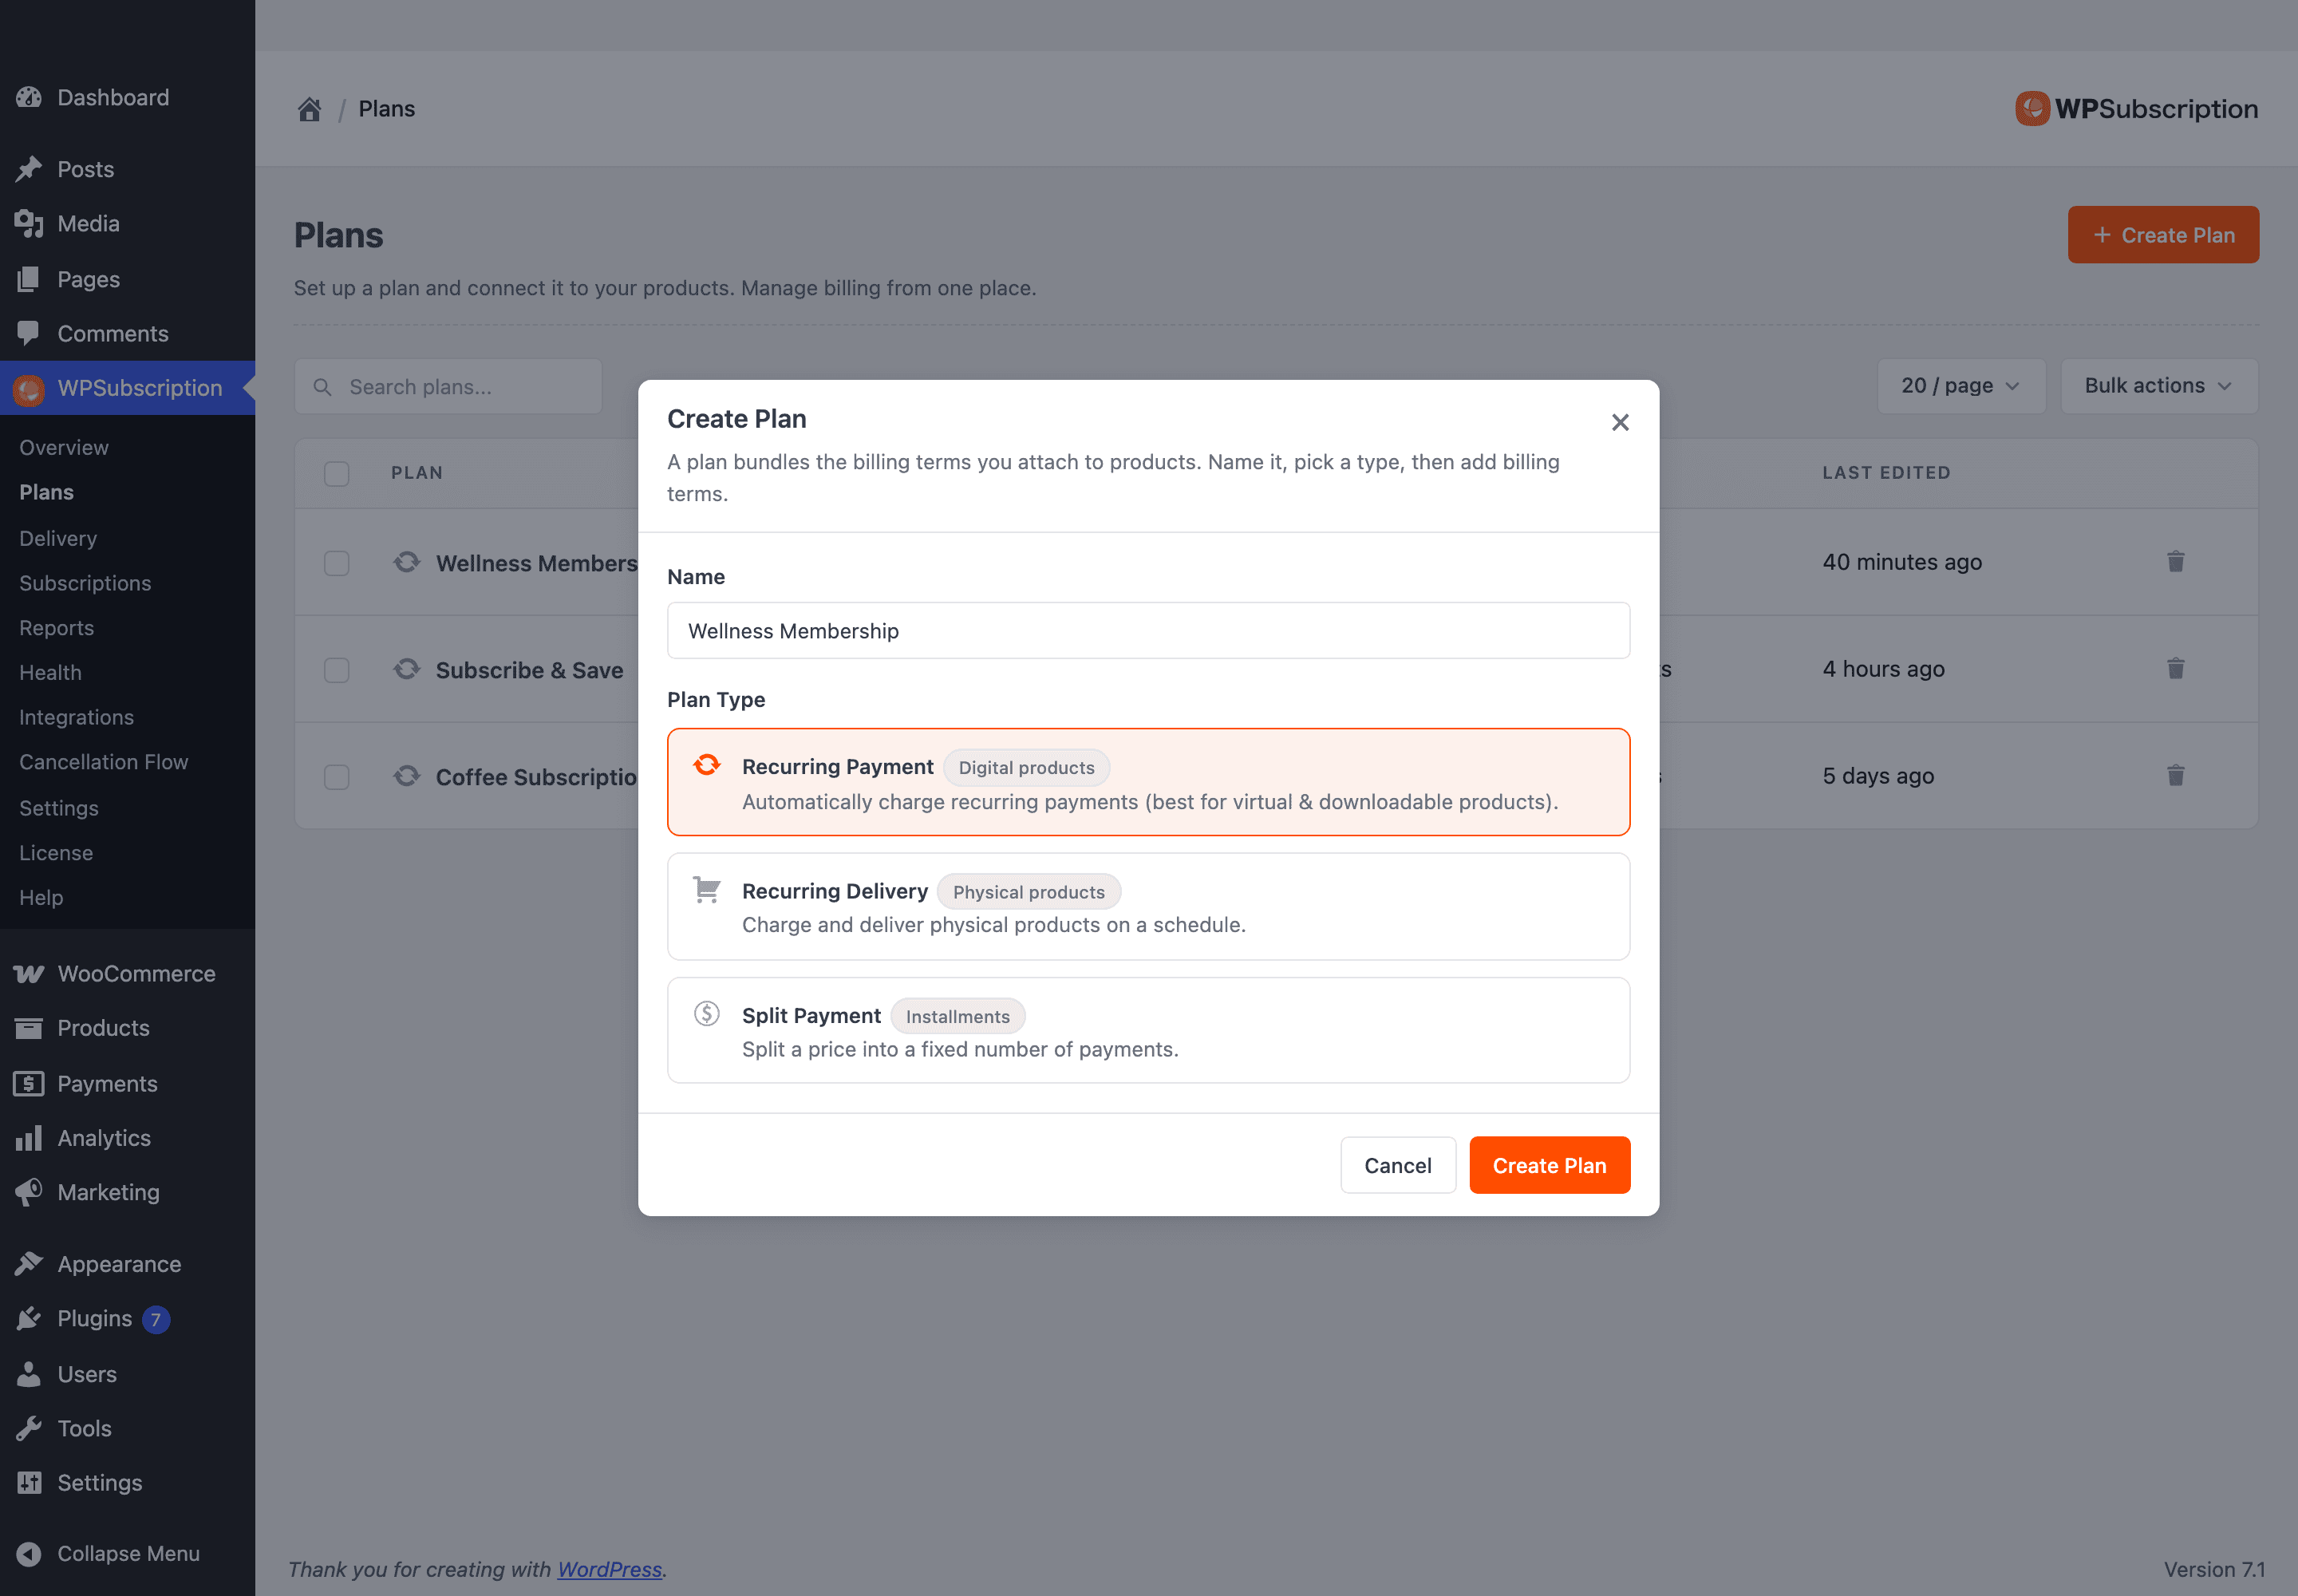Image resolution: width=2298 pixels, height=1596 pixels.
Task: Open Help submenu item
Action: point(41,898)
